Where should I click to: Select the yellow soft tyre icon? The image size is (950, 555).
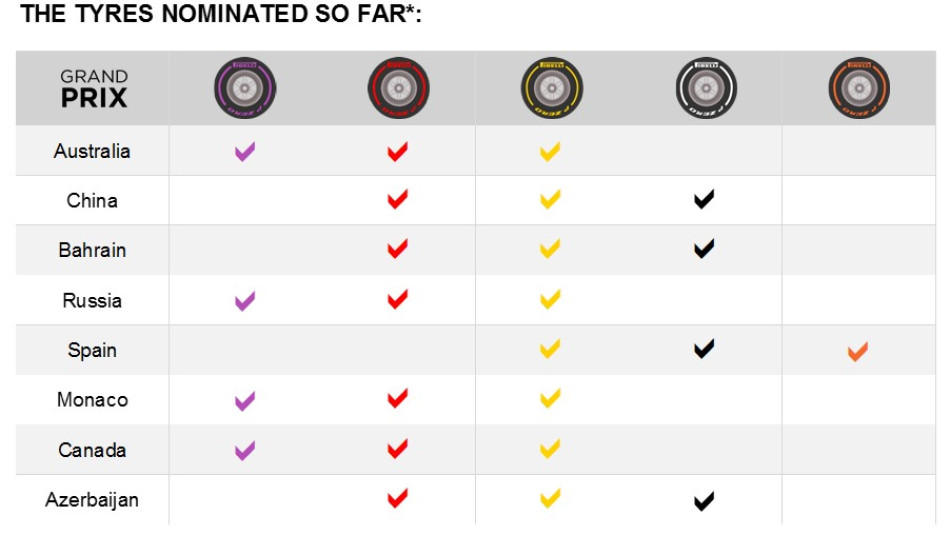click(x=551, y=88)
